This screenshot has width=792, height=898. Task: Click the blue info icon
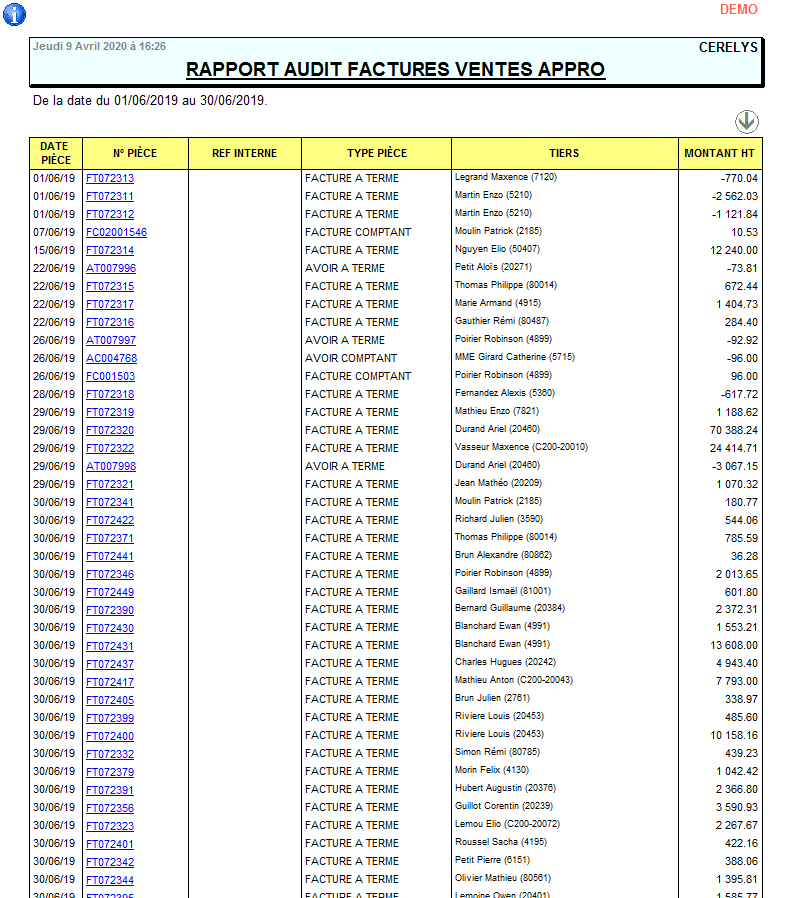pos(15,14)
